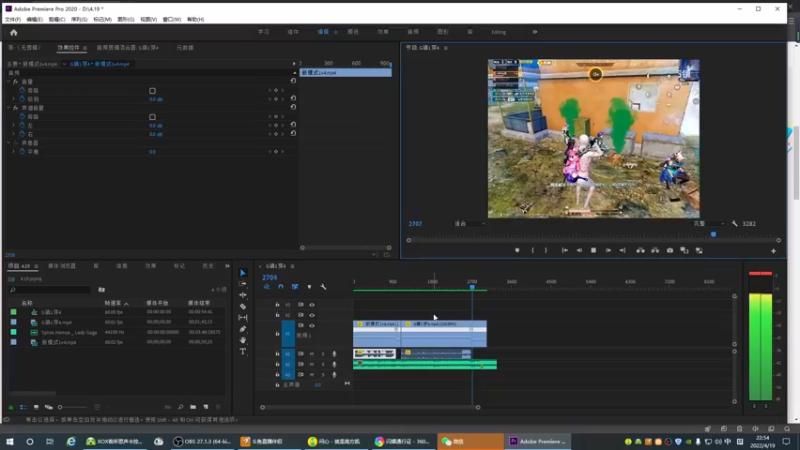Viewport: 800px width, 450px height.
Task: Toggle lock on track V3
Action: point(277,305)
